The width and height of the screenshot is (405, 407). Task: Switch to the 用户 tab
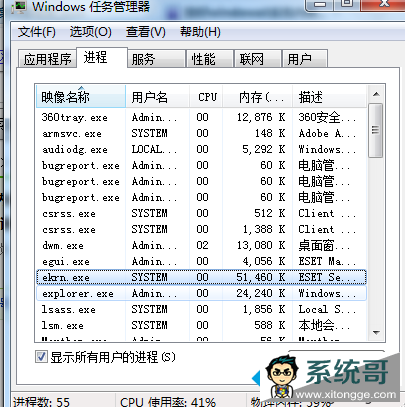pos(305,59)
